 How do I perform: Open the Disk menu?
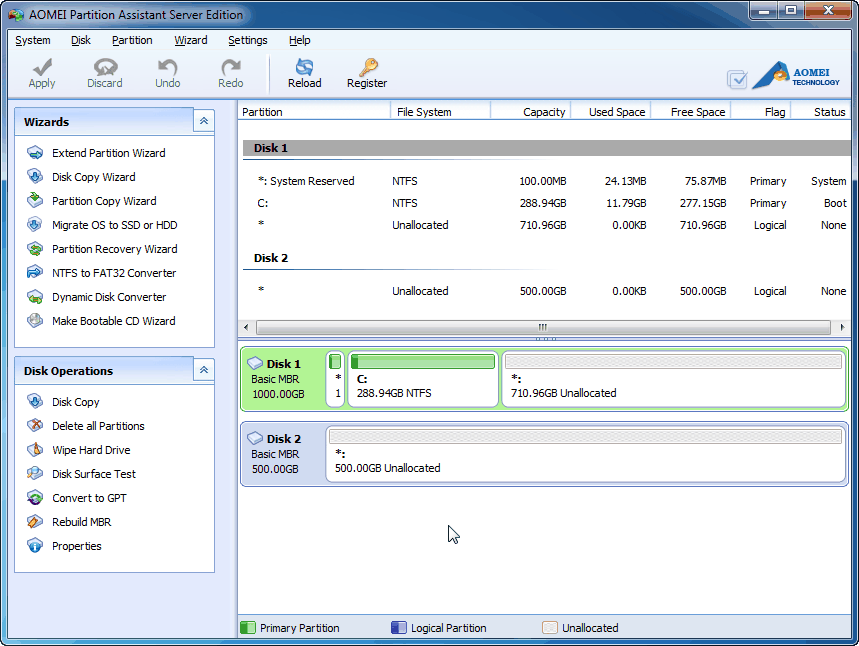(79, 40)
